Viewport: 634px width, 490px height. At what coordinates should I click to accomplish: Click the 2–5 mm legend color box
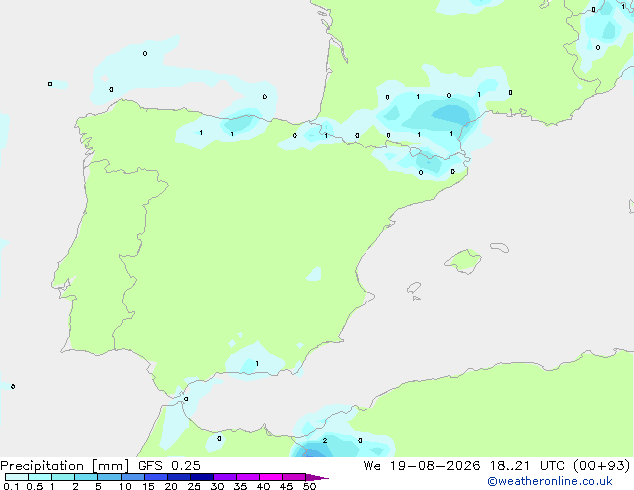pos(86,477)
